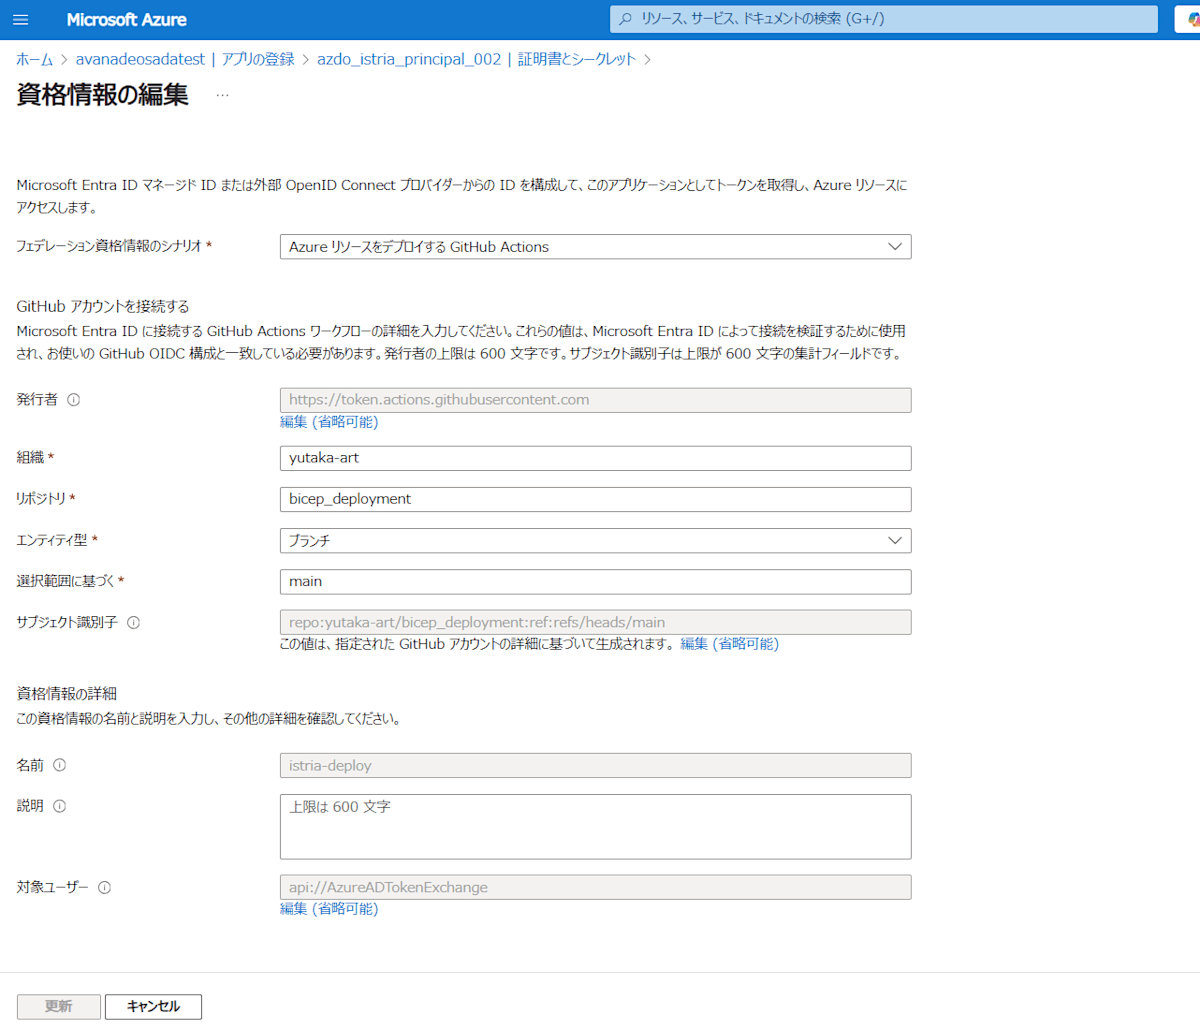Click the GitHub アカウントを接続する heading
The height and width of the screenshot is (1029, 1200).
(x=102, y=307)
